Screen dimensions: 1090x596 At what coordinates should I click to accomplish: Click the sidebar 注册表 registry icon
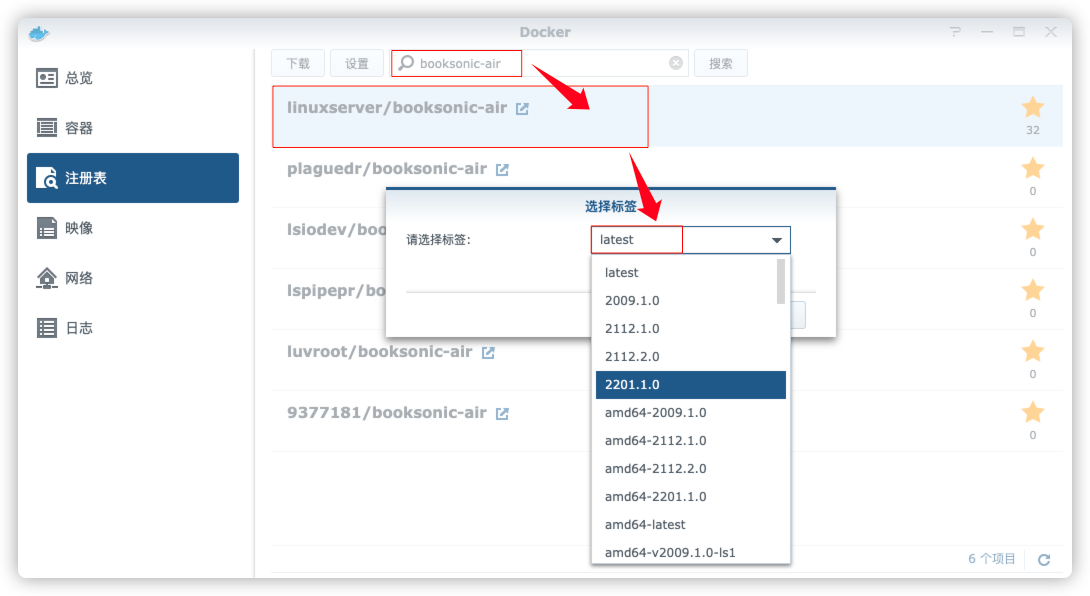[47, 178]
